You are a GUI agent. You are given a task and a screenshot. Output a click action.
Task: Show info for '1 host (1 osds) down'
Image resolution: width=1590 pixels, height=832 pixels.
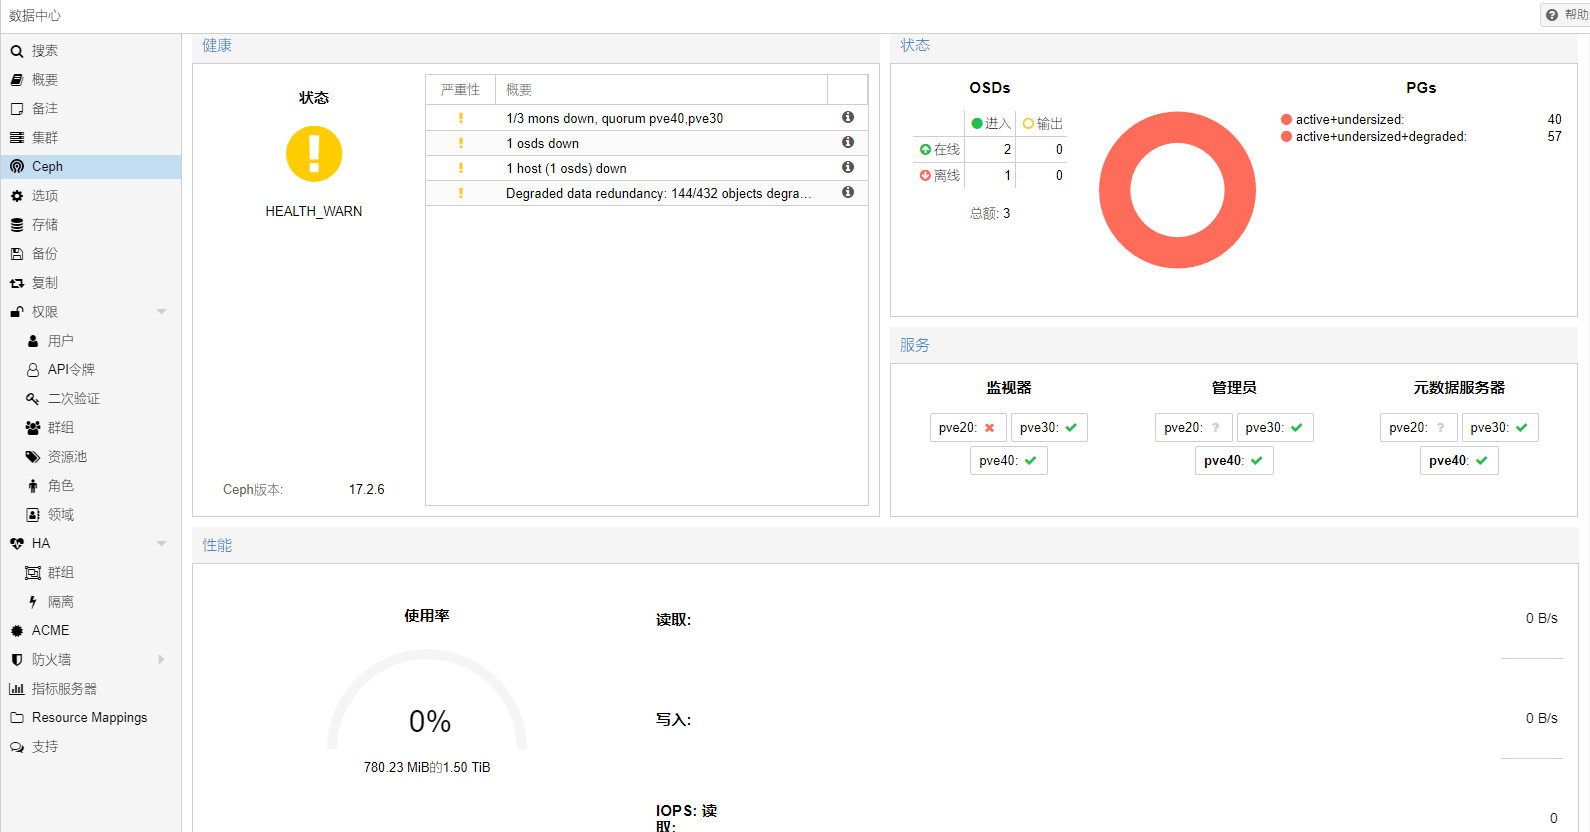click(848, 167)
